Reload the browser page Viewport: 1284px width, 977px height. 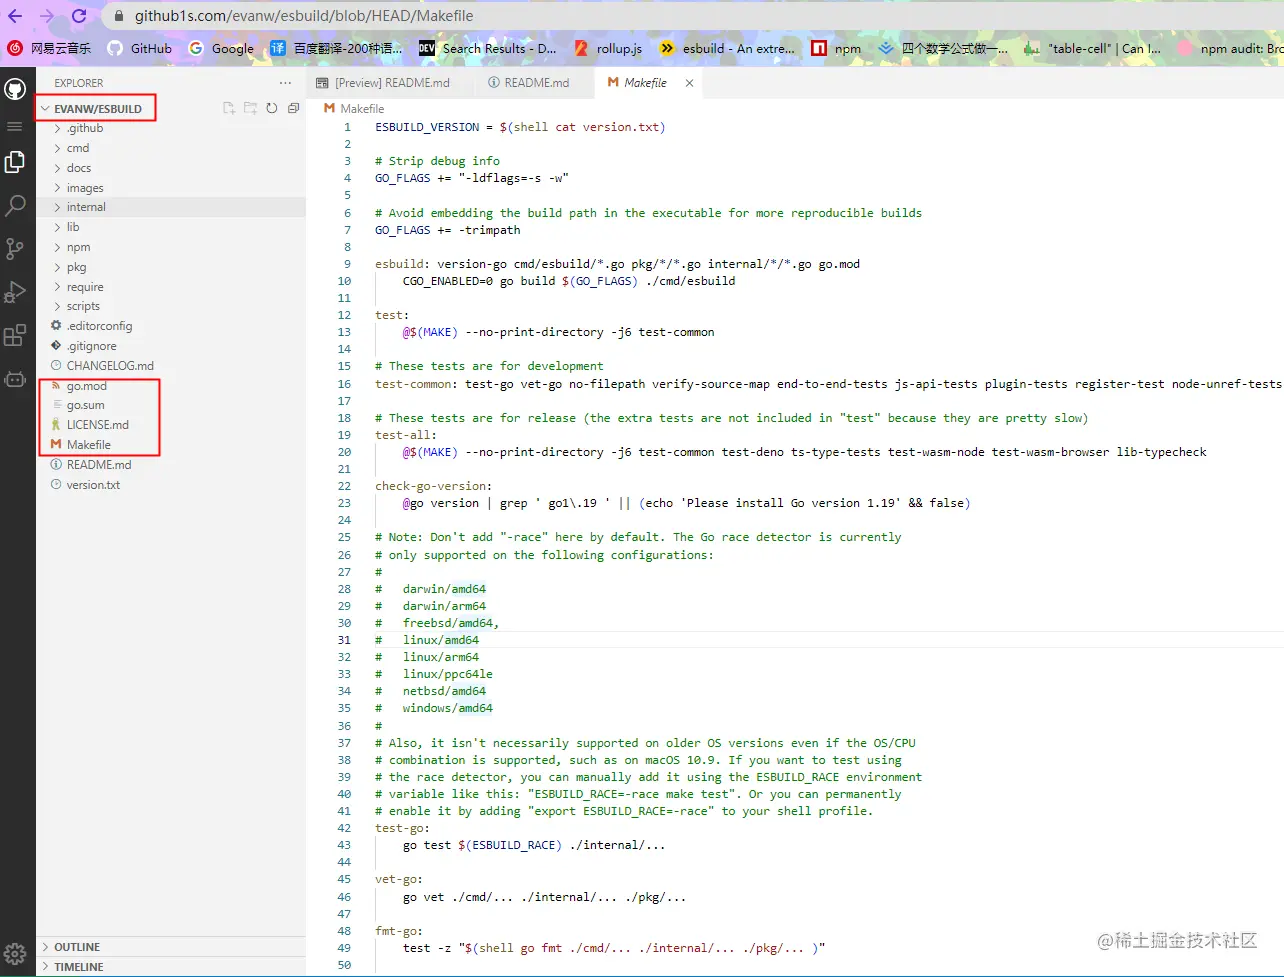[79, 16]
